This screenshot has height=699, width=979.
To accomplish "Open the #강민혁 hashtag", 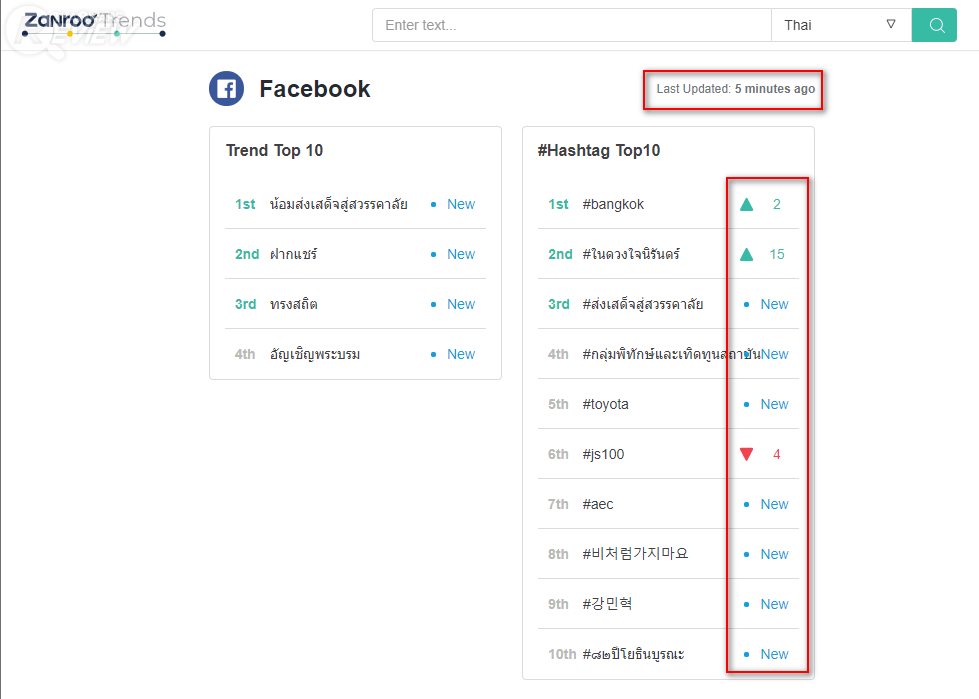I will tap(607, 605).
